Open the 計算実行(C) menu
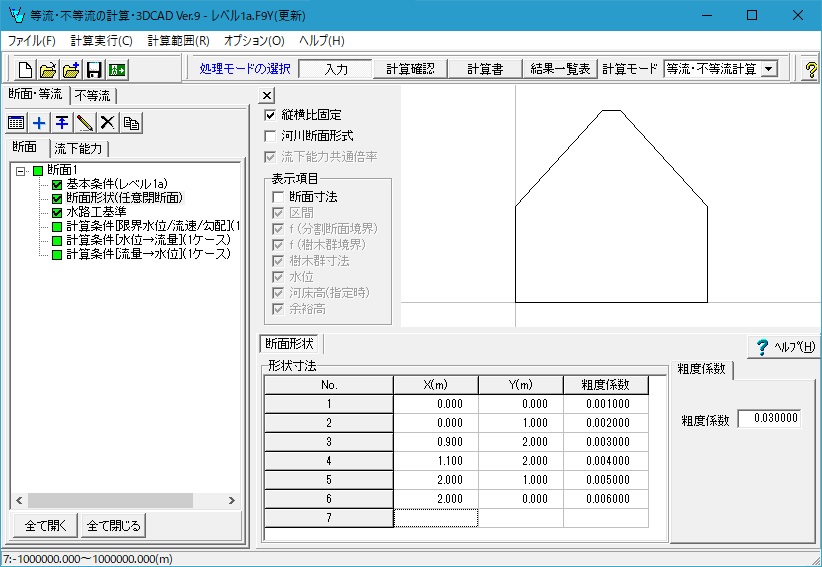 (102, 41)
